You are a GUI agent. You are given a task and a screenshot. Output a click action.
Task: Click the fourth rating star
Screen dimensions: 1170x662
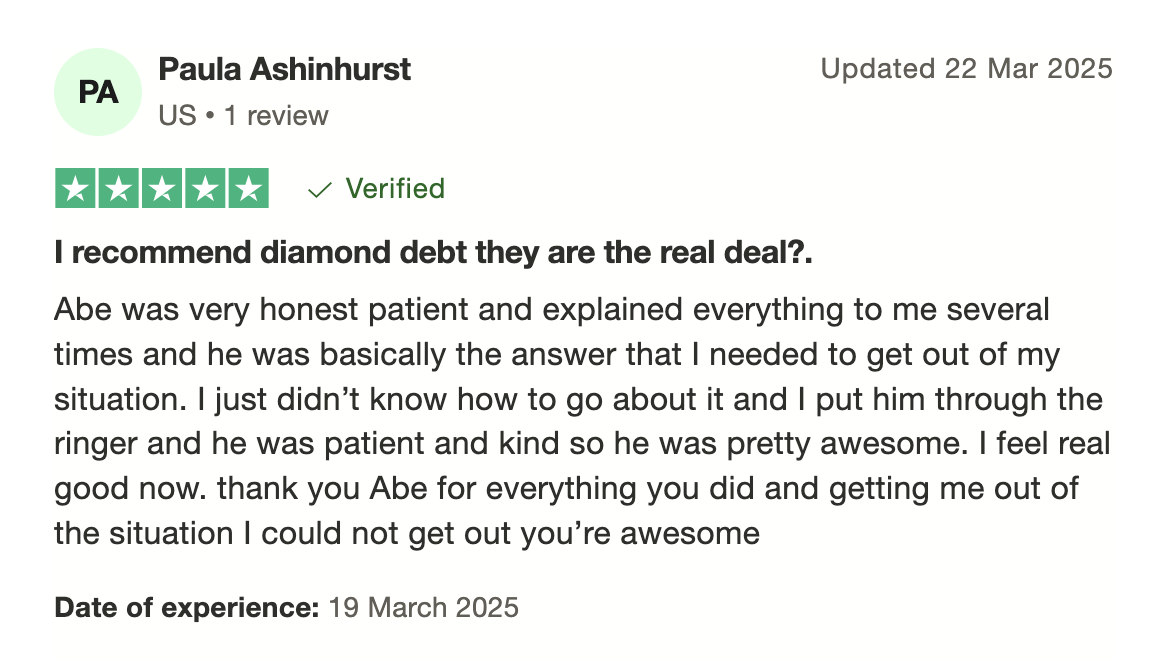pyautogui.click(x=205, y=189)
